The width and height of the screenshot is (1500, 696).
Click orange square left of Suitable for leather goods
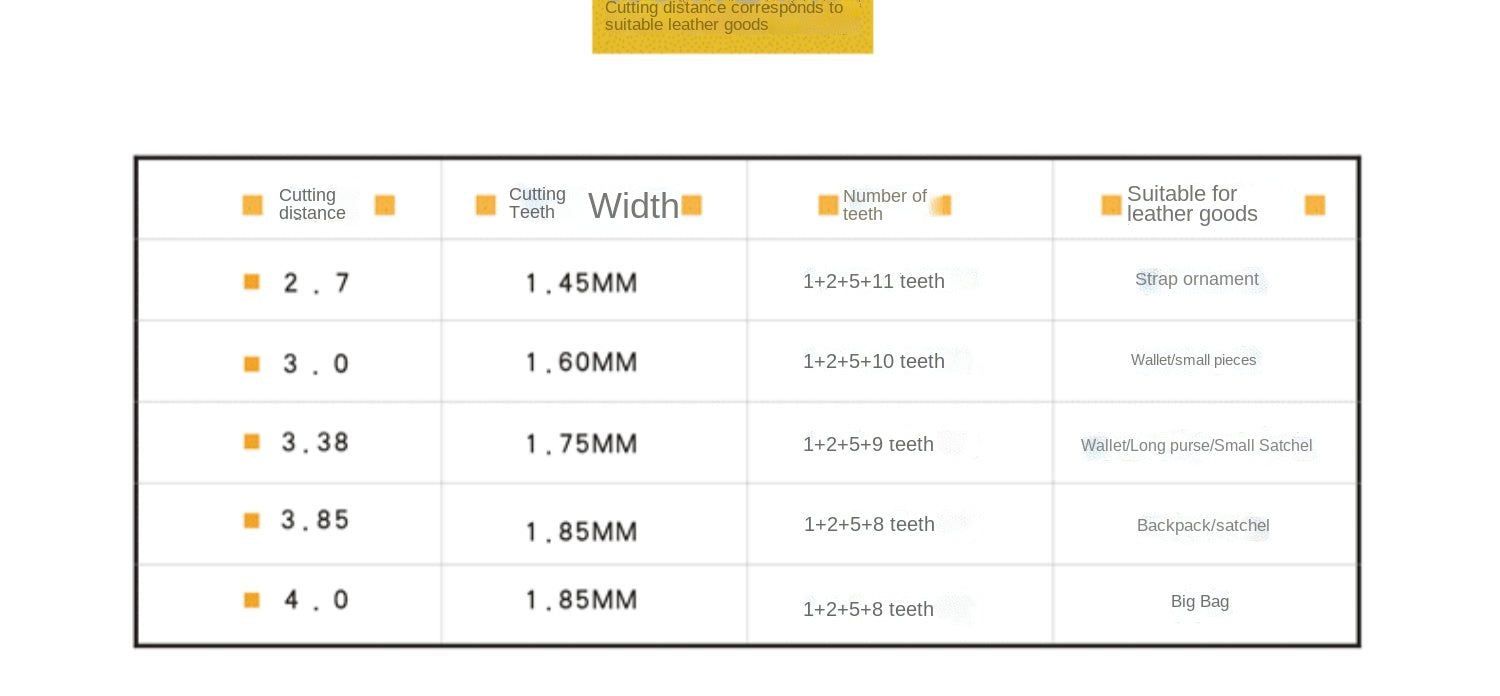tap(1111, 205)
